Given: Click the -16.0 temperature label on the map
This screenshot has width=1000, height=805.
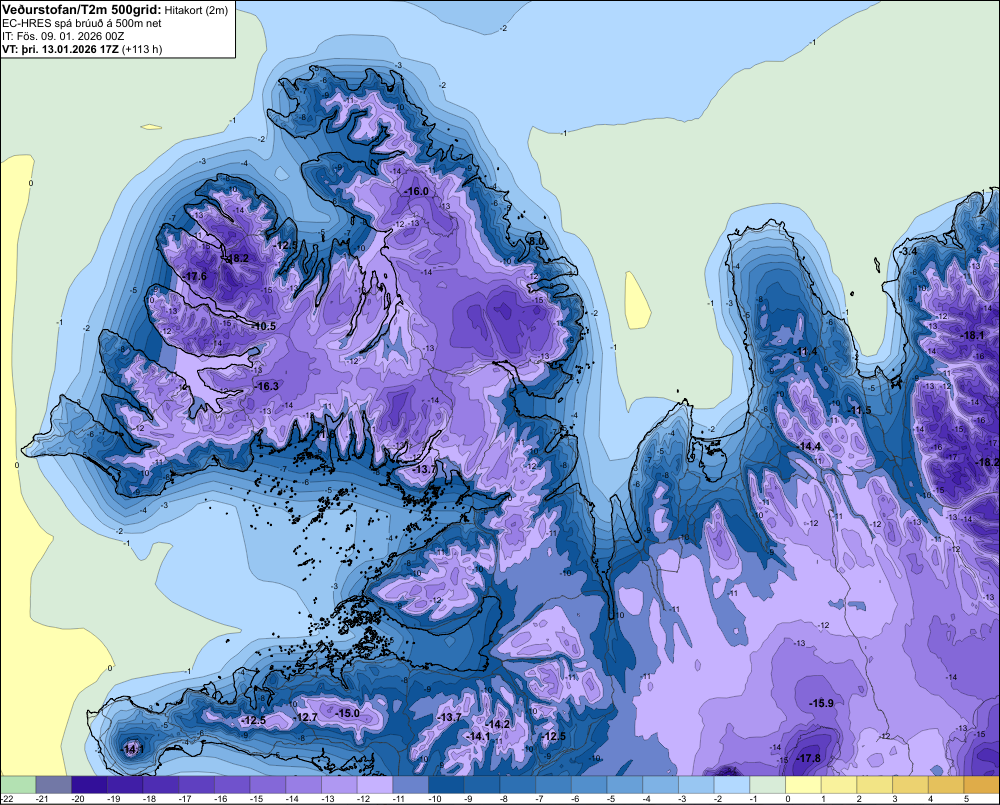Looking at the screenshot, I should [x=416, y=191].
